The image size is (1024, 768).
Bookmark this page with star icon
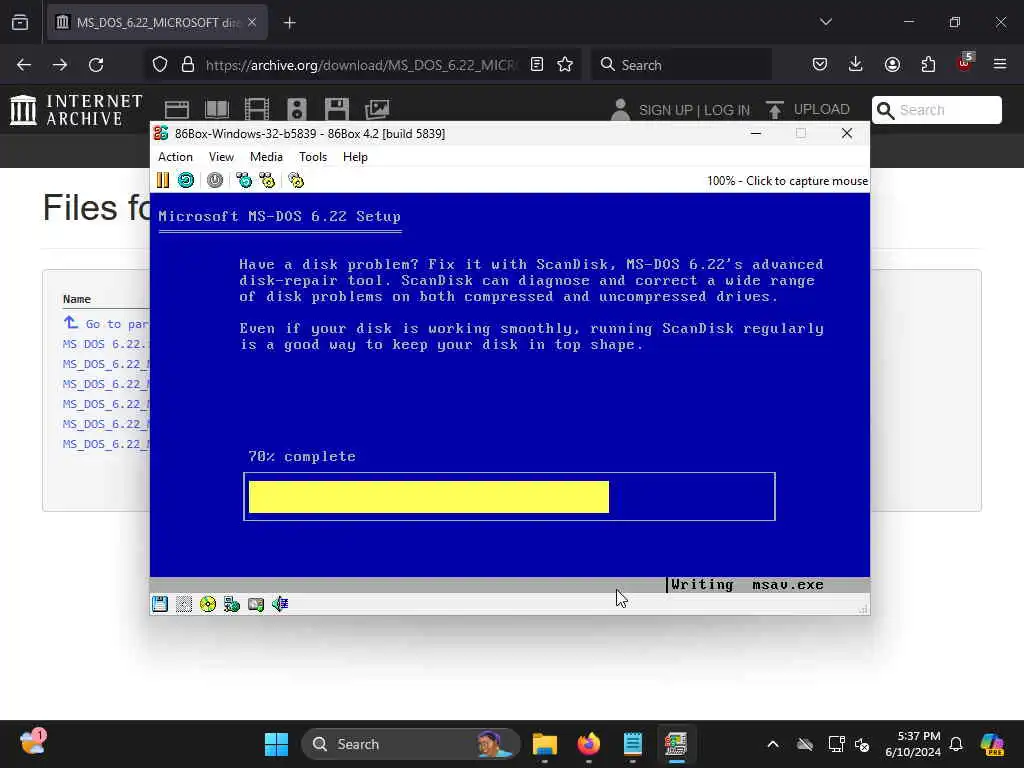pos(565,65)
